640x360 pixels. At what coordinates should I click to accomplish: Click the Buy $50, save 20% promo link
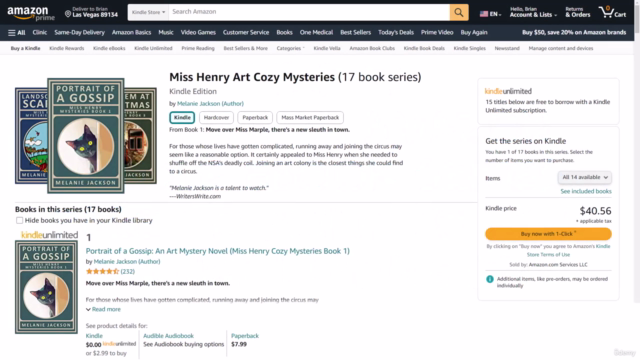tap(574, 33)
